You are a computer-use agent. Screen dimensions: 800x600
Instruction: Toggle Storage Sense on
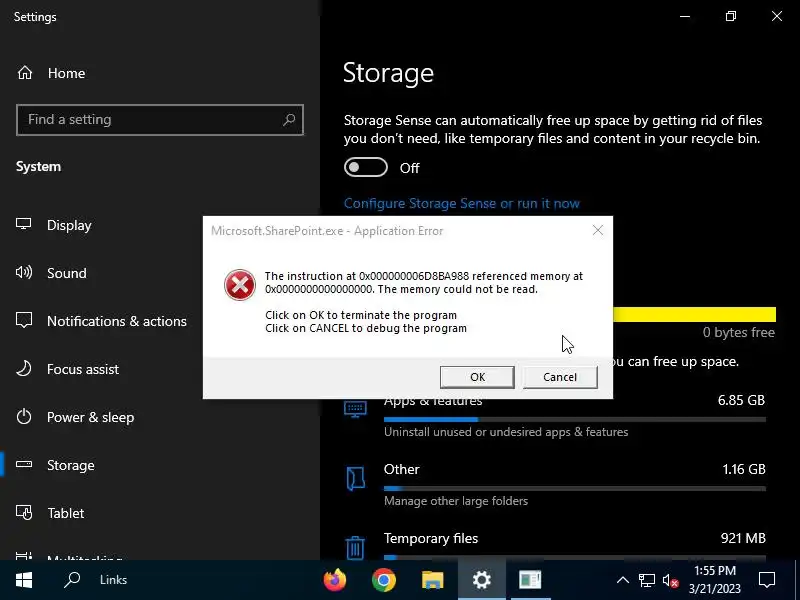click(366, 167)
